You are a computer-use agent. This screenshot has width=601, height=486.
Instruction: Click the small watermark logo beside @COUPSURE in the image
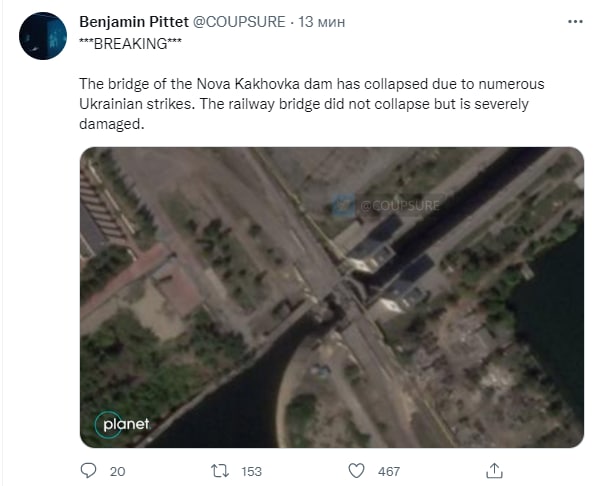(x=345, y=206)
